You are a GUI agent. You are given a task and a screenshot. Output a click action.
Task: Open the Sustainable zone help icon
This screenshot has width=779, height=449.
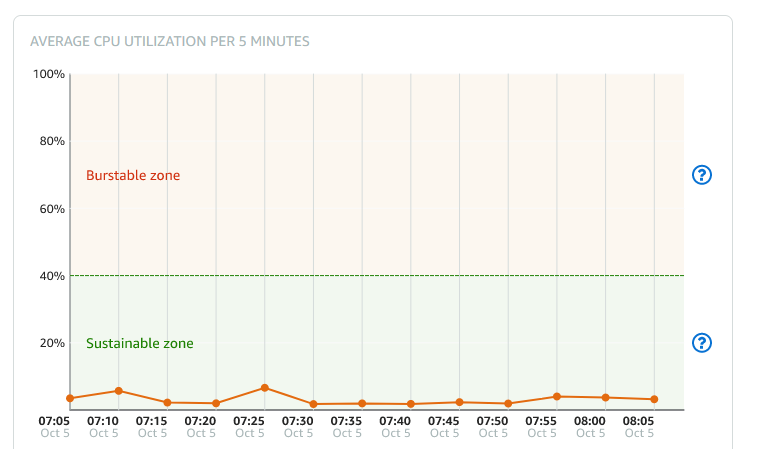pyautogui.click(x=701, y=343)
